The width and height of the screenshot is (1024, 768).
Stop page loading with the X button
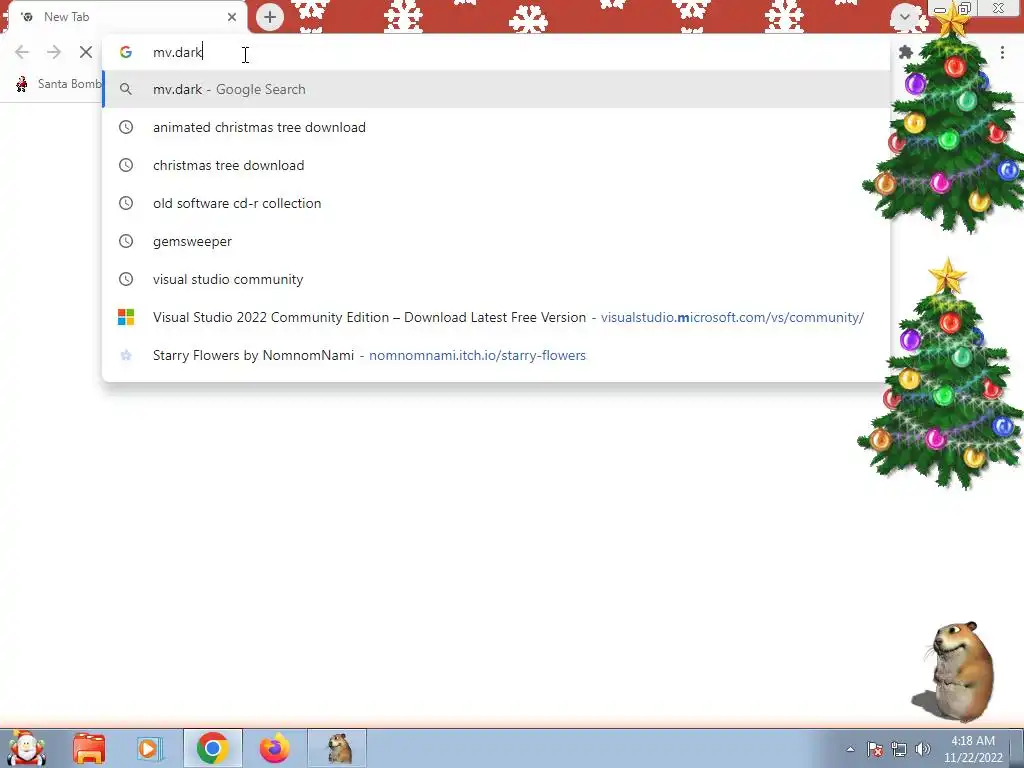(86, 52)
